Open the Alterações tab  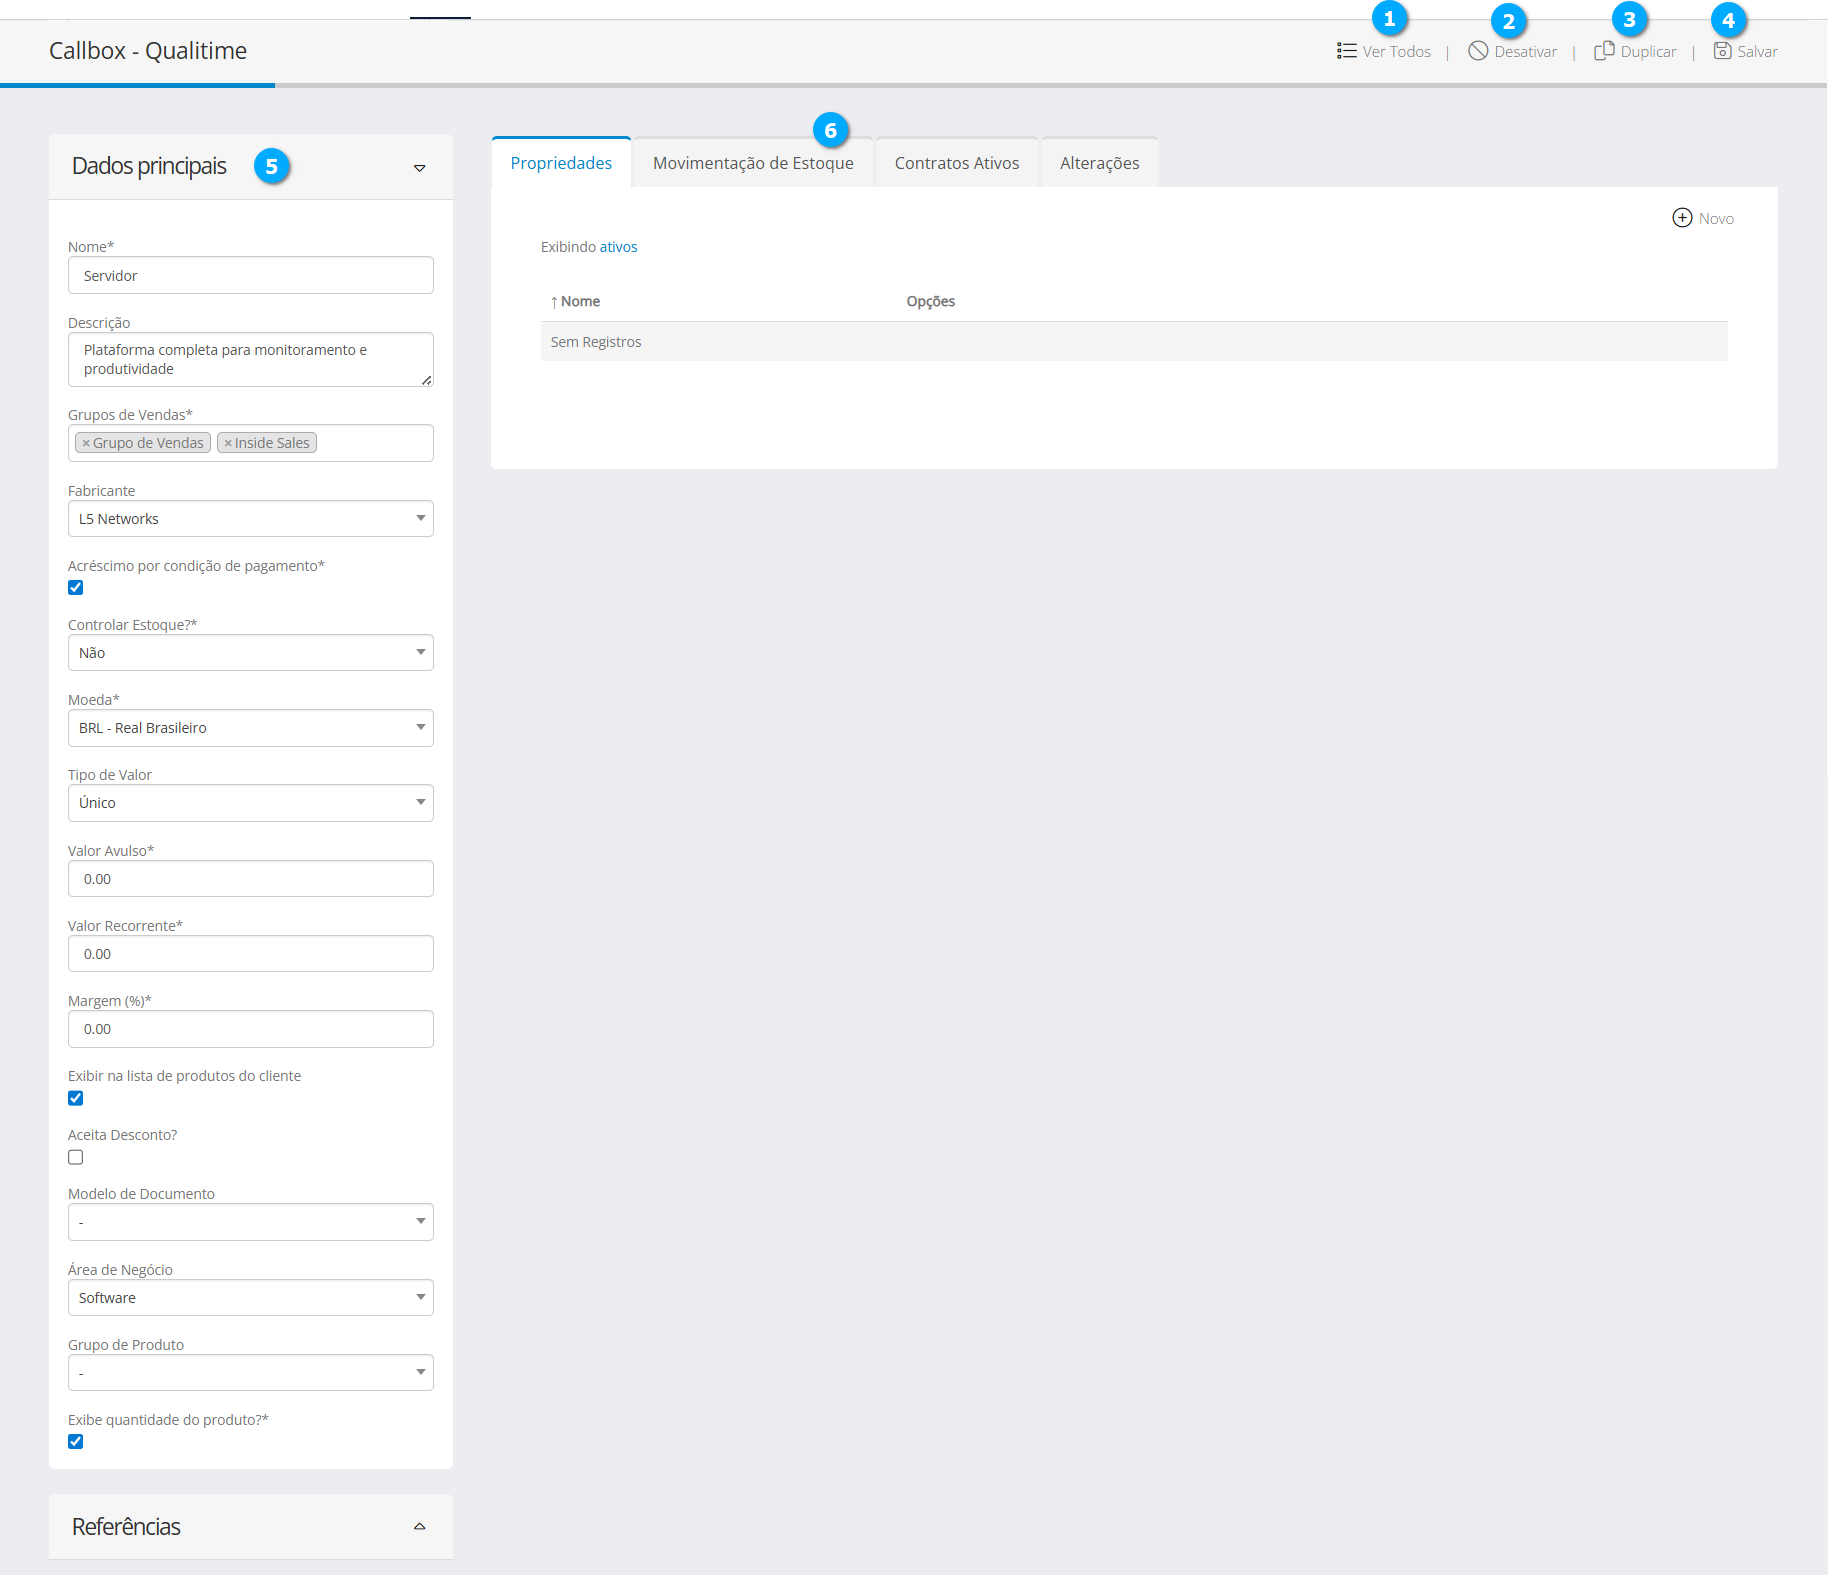[1099, 163]
